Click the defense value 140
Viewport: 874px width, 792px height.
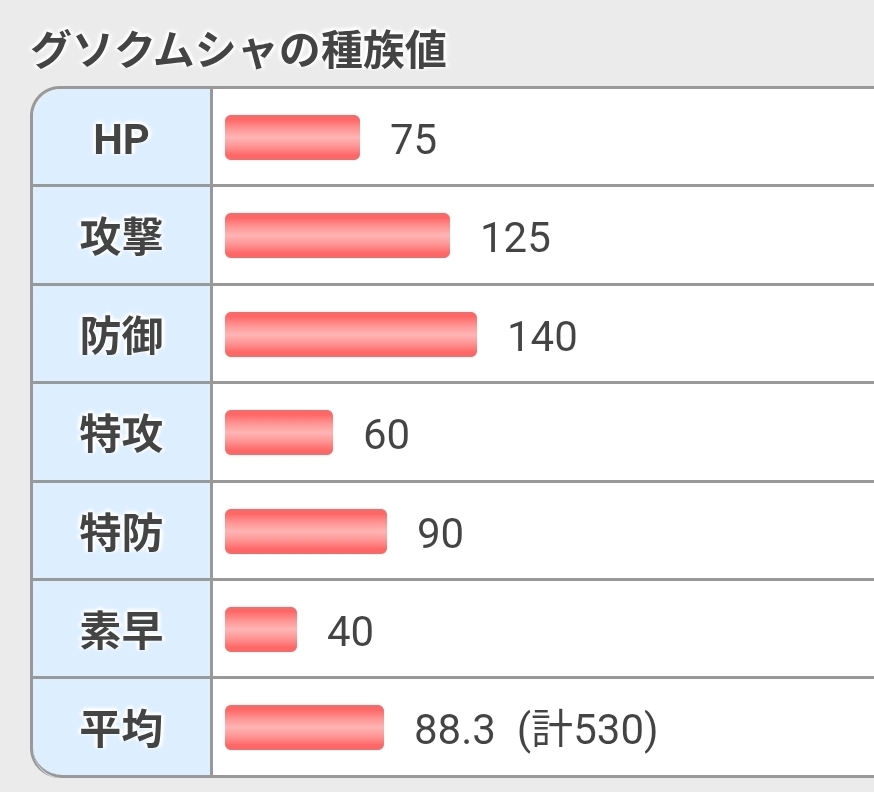543,336
